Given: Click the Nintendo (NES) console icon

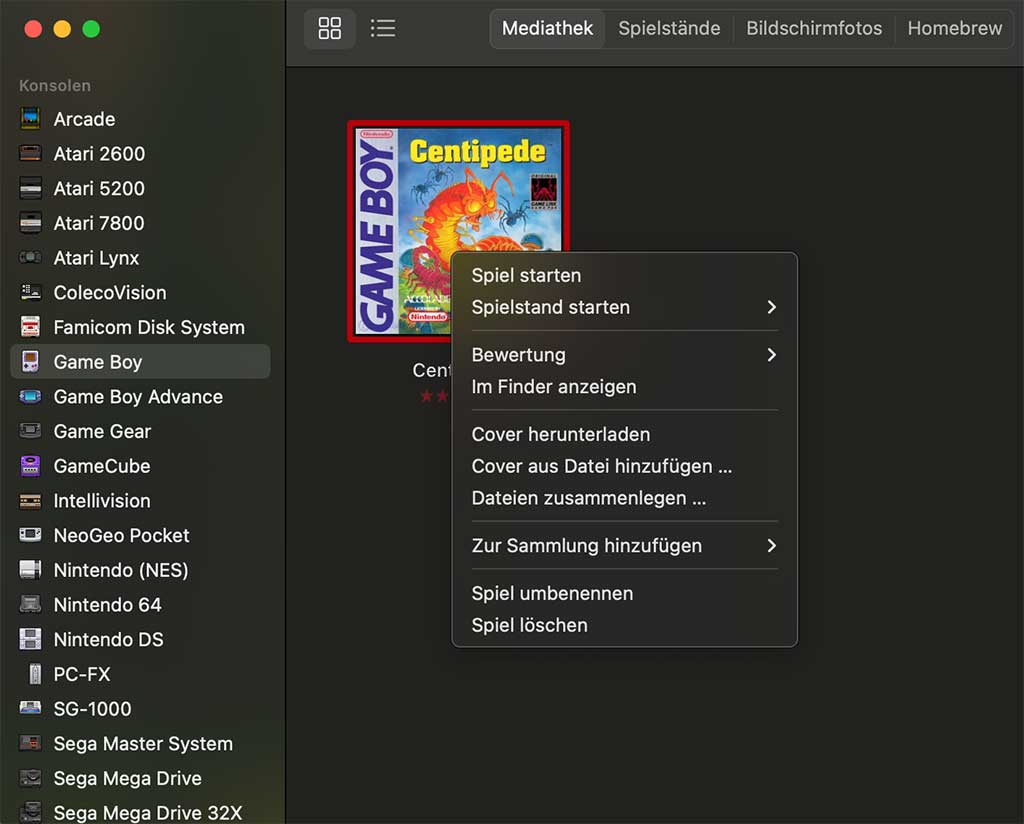Looking at the screenshot, I should 30,569.
